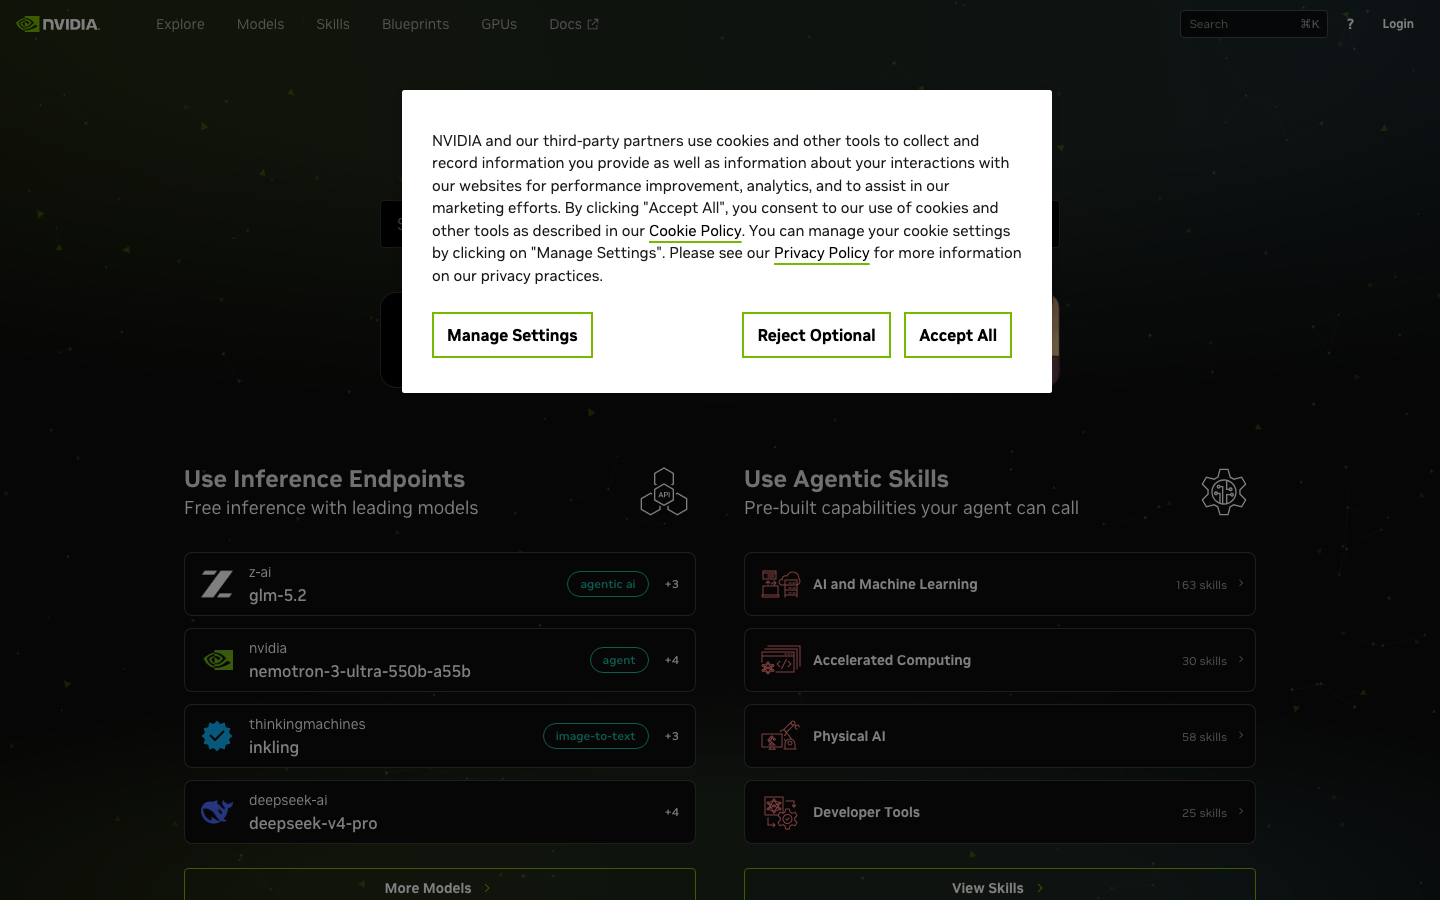Click chevron on Physical AI row
The height and width of the screenshot is (900, 1440).
point(1241,735)
